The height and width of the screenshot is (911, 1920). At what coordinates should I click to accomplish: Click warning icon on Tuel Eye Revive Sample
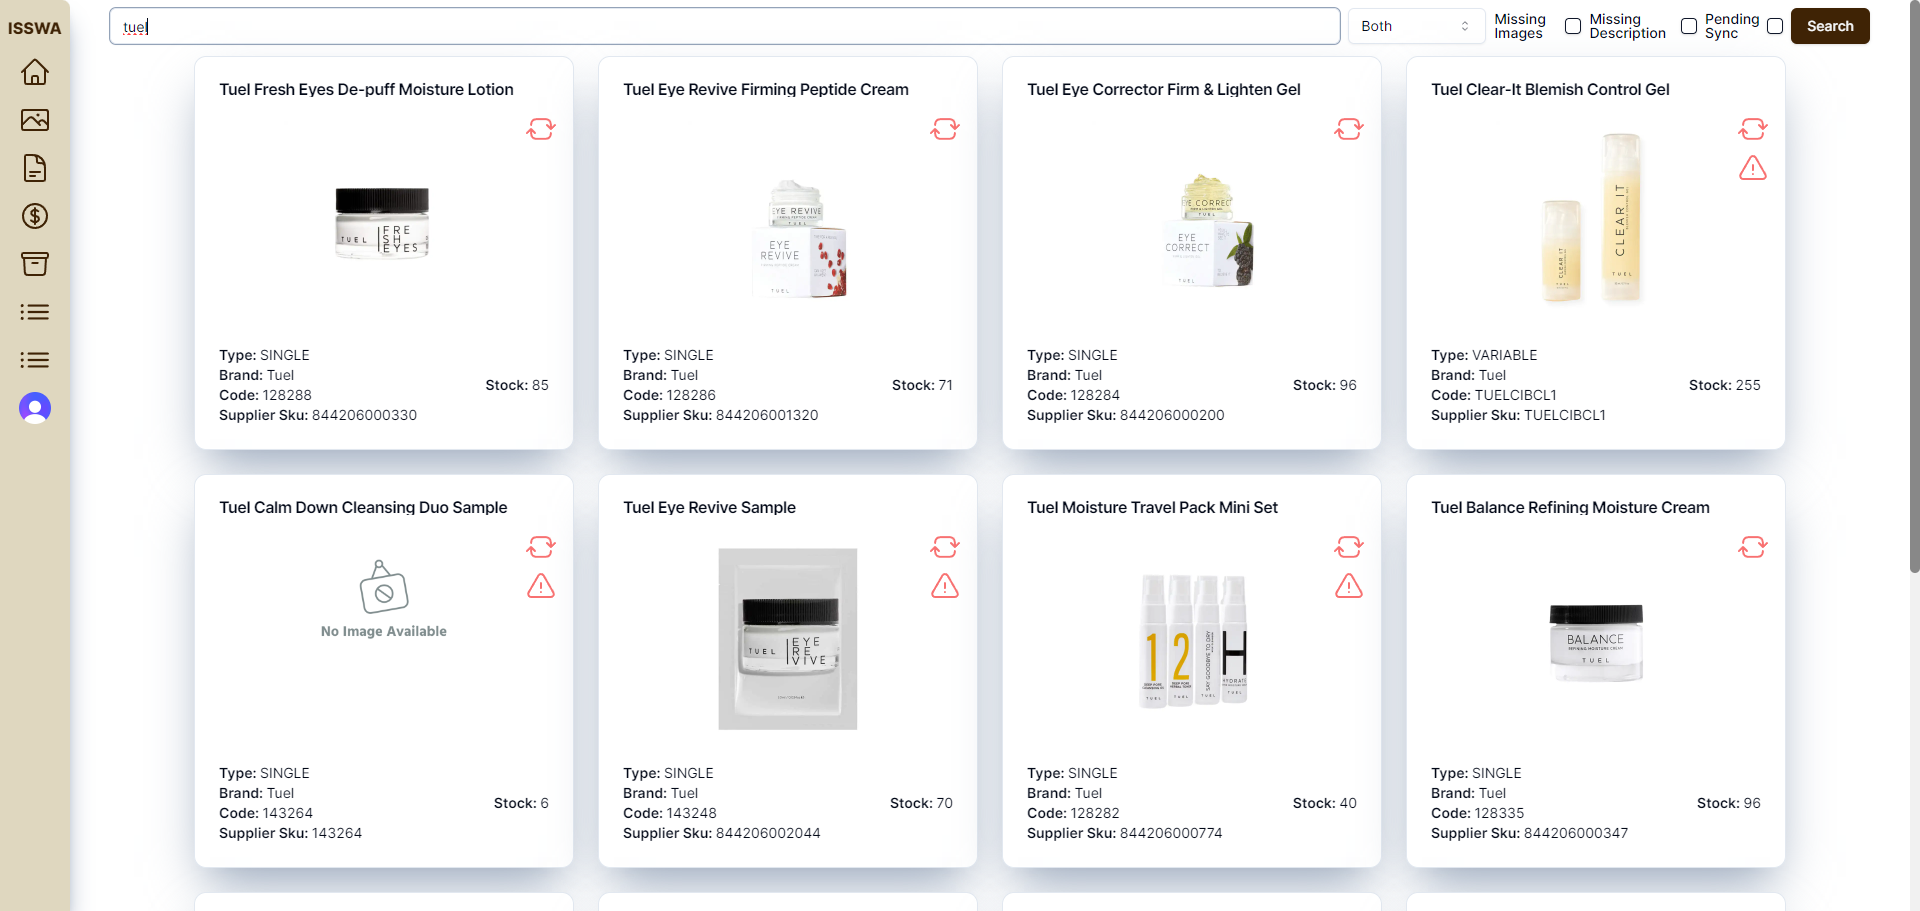tap(945, 586)
